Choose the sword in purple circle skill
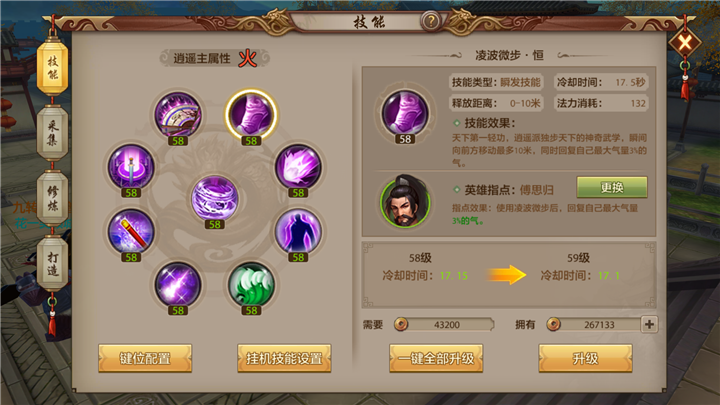 (x=131, y=167)
